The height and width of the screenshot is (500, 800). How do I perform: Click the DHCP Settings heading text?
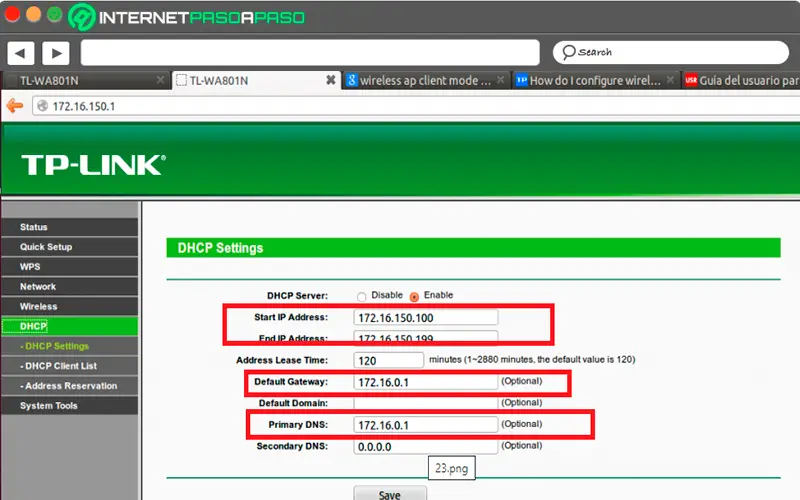click(220, 248)
